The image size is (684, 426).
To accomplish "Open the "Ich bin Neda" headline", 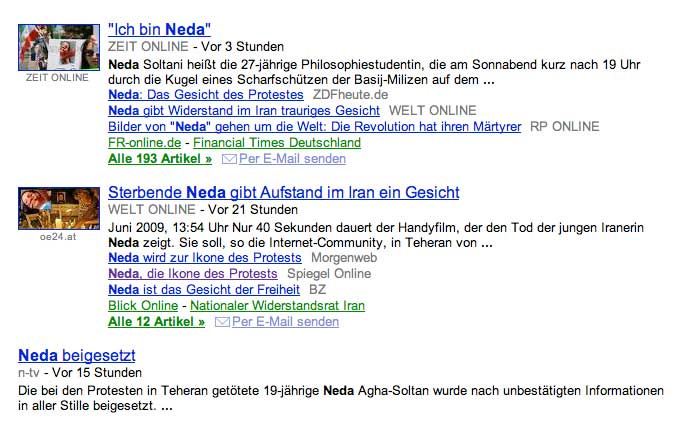I will tap(159, 29).
